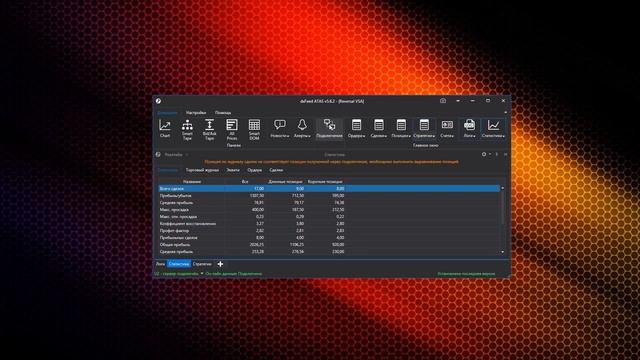Add a new bottom tab with plus icon
This screenshot has height=360, width=640.
point(220,264)
